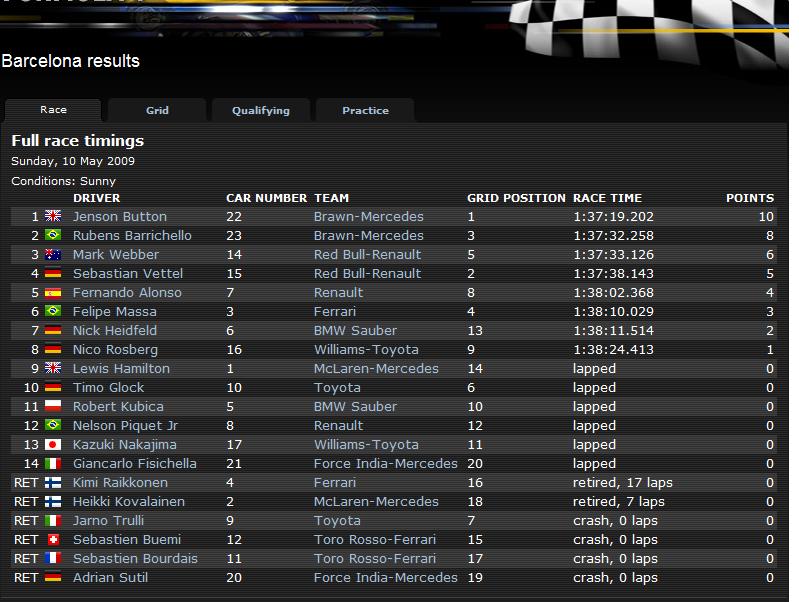Click the Italian flag beside Giancarlo Fisichella
This screenshot has width=799, height=602.
click(x=53, y=463)
